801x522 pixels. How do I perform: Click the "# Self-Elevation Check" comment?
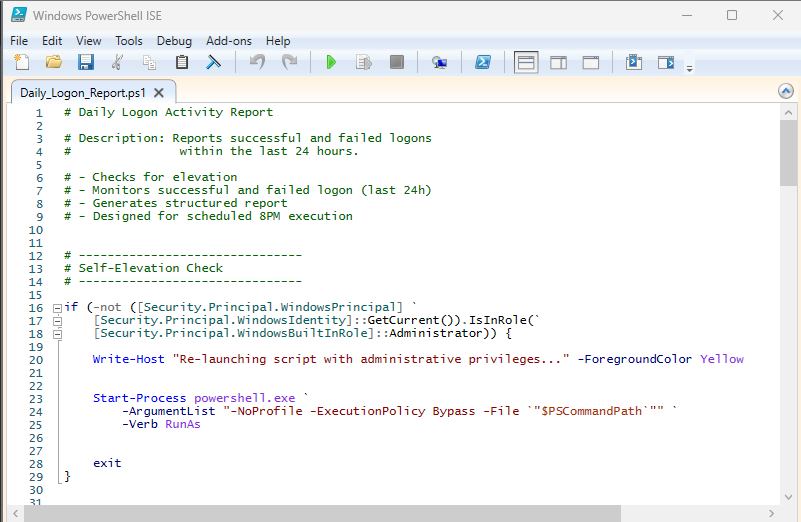point(144,268)
